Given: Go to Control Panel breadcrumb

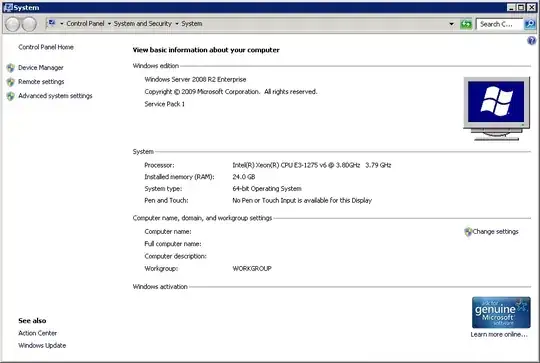Looking at the screenshot, I should point(85,23).
